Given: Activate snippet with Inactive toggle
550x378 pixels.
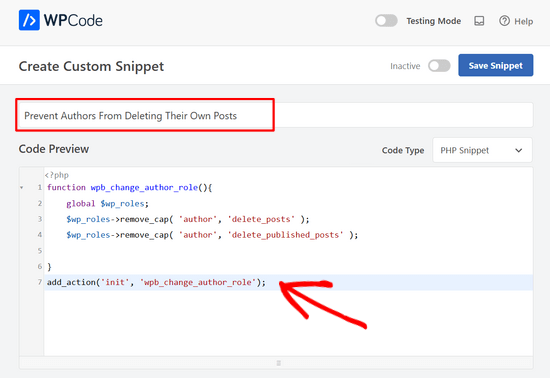Looking at the screenshot, I should (439, 66).
